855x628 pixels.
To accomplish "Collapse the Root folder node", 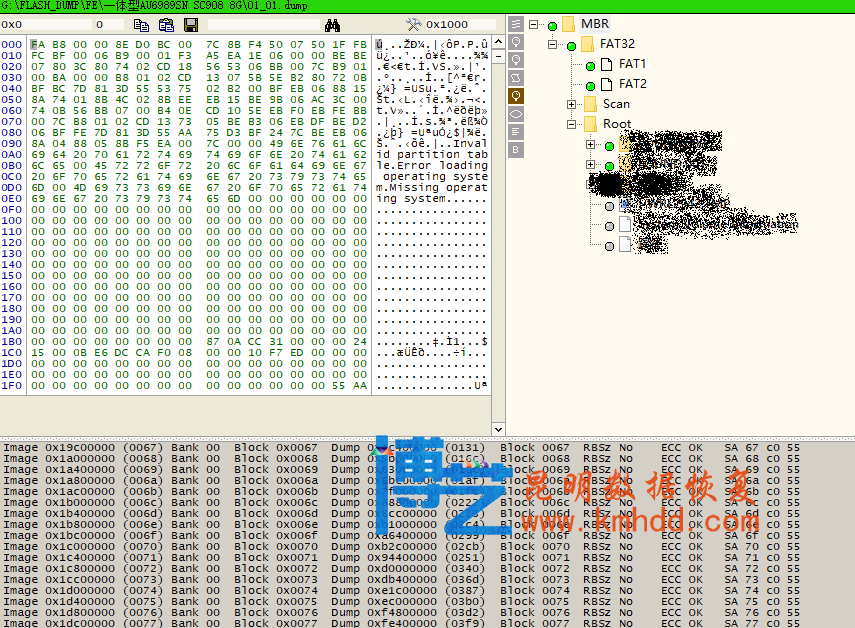I will [x=571, y=125].
